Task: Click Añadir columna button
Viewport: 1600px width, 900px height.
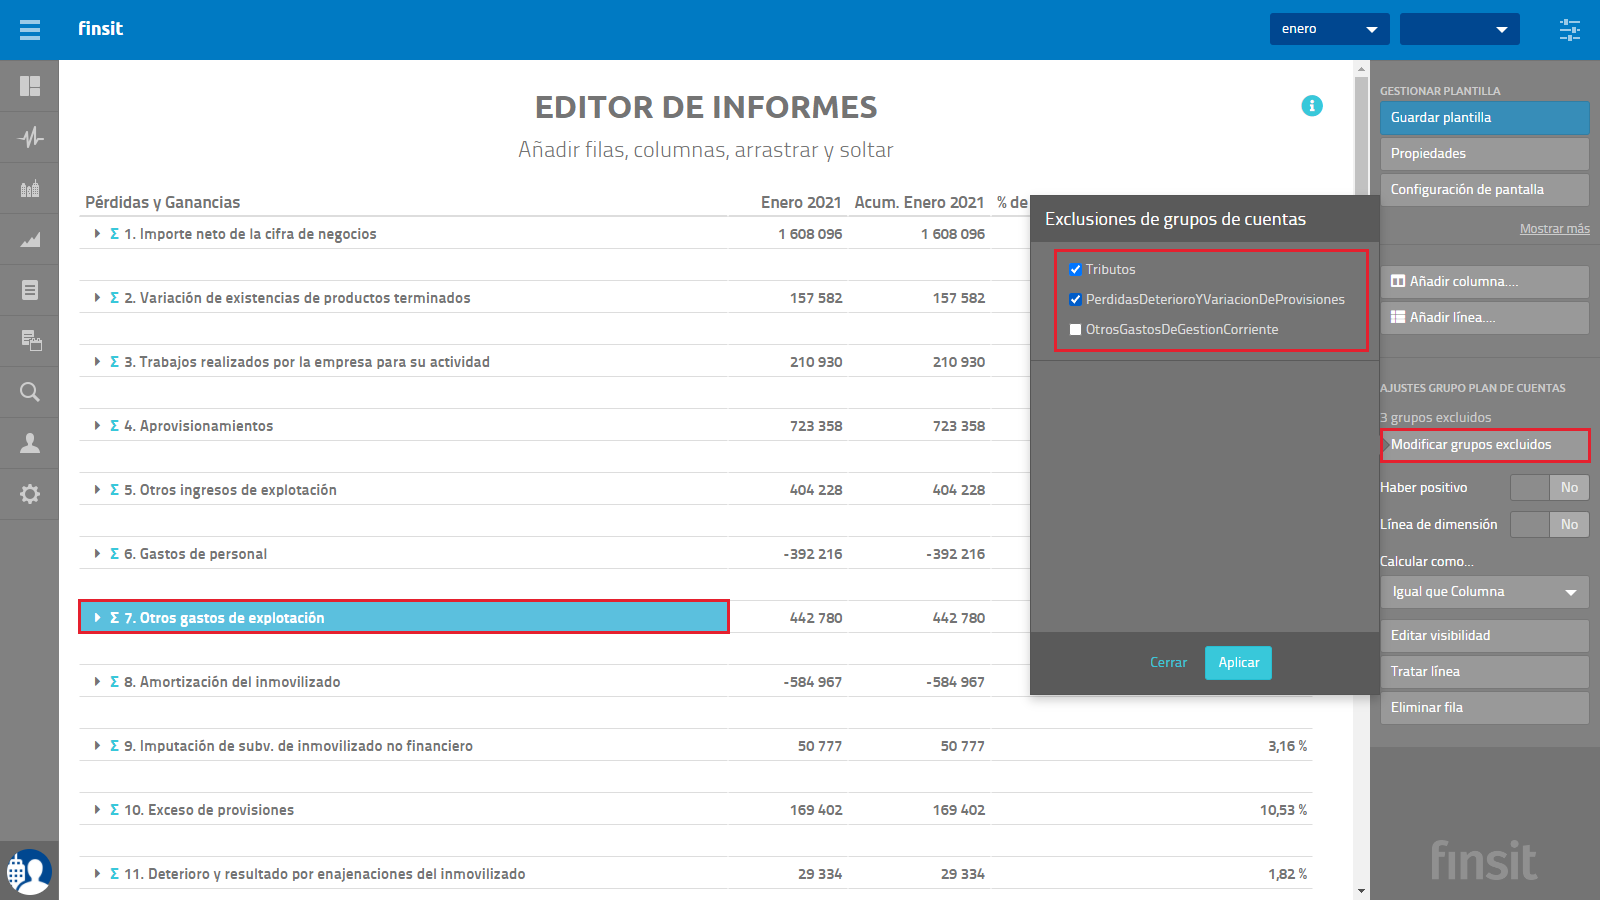Action: coord(1484,282)
